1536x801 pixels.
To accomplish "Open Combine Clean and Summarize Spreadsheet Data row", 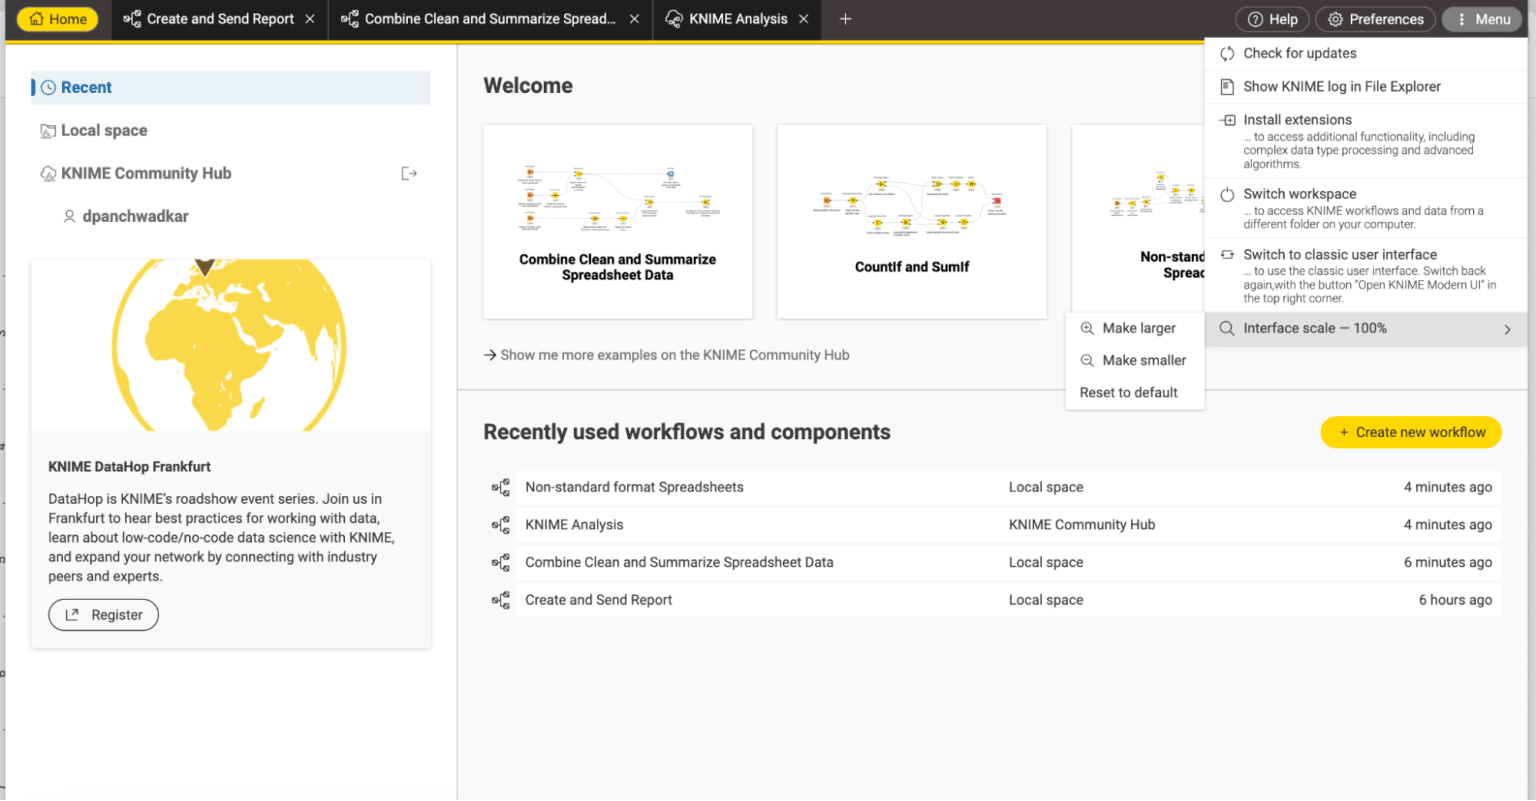I will [992, 563].
